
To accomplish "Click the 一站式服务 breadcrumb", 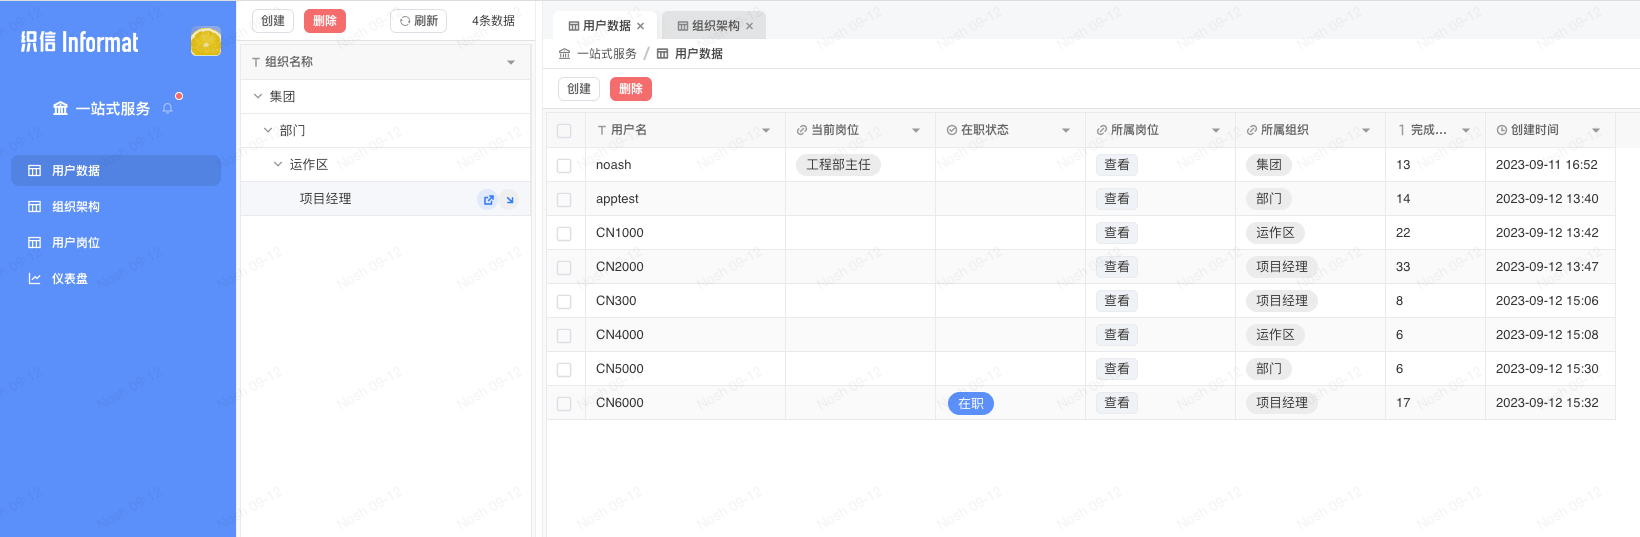I will (x=606, y=54).
